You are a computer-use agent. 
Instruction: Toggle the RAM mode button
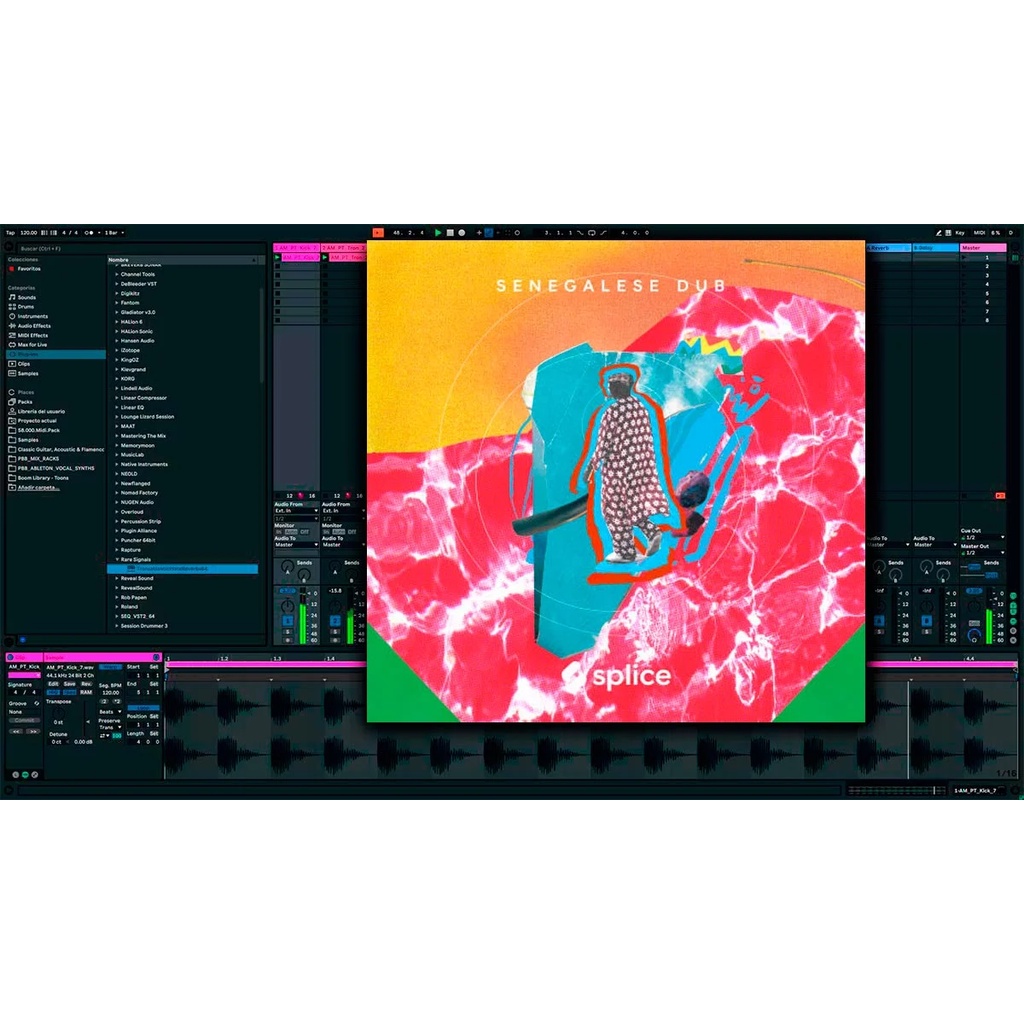click(86, 692)
